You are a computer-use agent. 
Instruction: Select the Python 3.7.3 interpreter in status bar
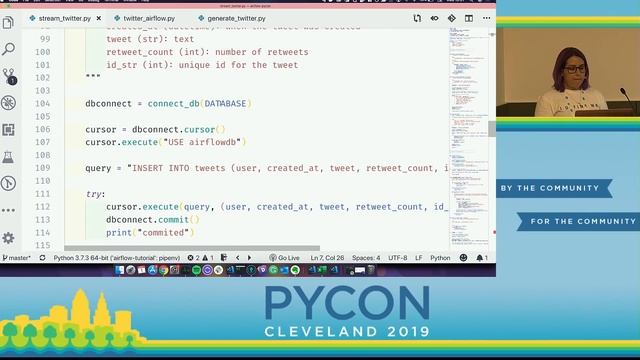[117, 258]
